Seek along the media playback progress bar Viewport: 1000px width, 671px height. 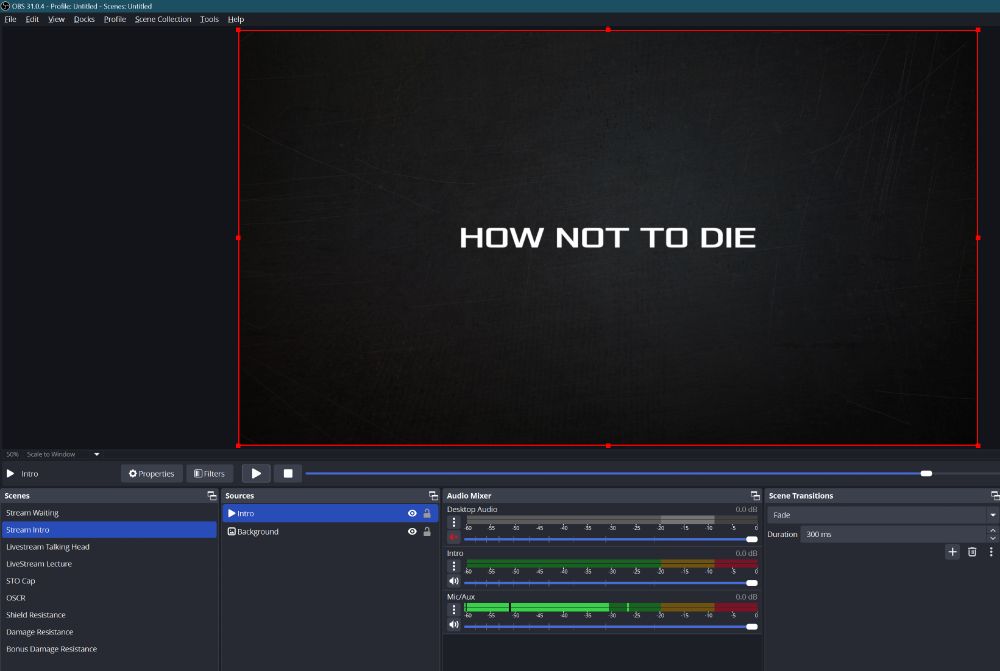[652, 473]
